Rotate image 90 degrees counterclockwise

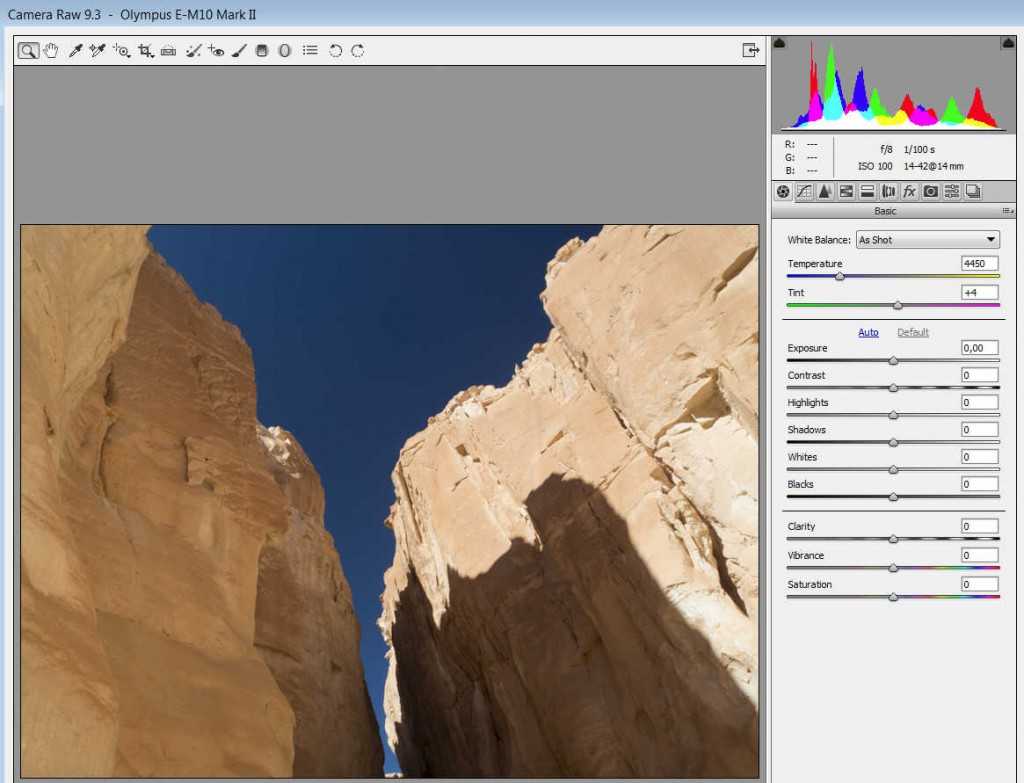(x=335, y=50)
